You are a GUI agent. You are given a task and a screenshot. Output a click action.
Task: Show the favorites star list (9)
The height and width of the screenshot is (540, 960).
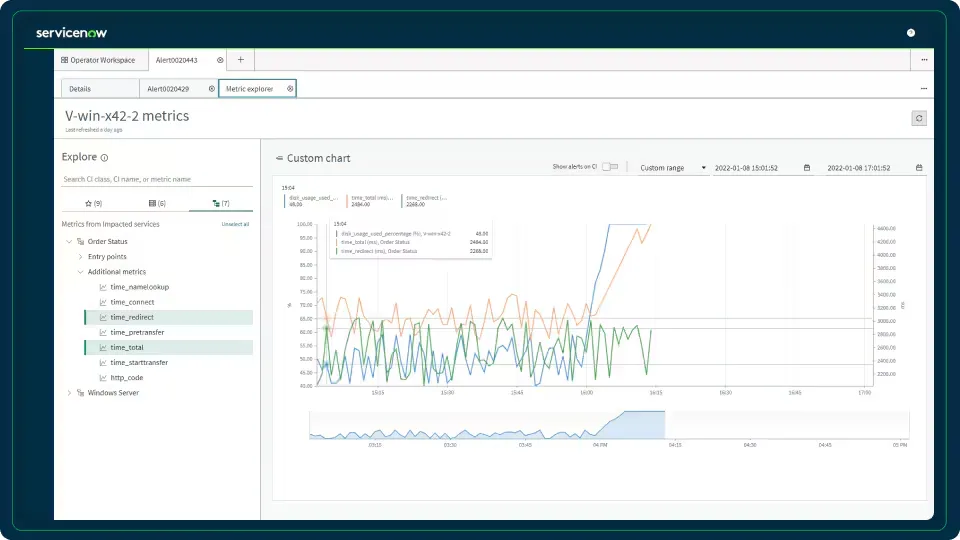click(94, 203)
